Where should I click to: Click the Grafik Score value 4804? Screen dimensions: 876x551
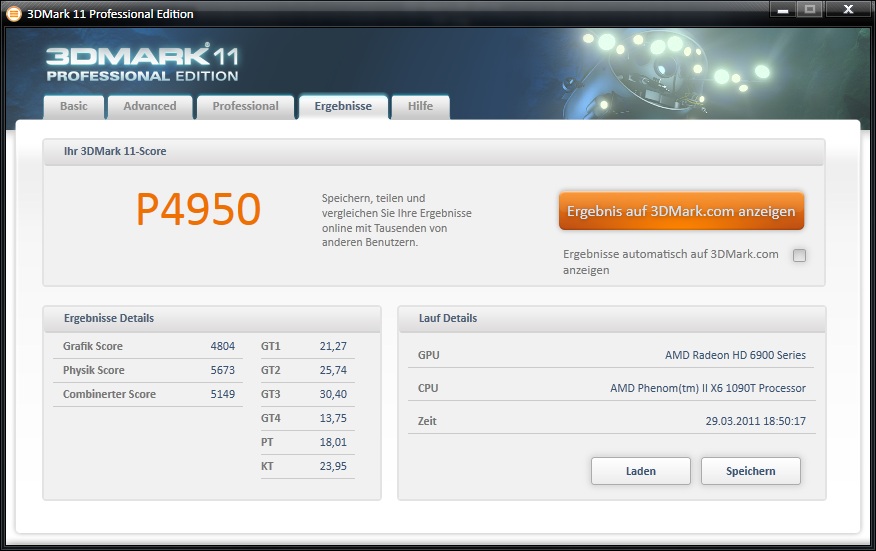(222, 346)
